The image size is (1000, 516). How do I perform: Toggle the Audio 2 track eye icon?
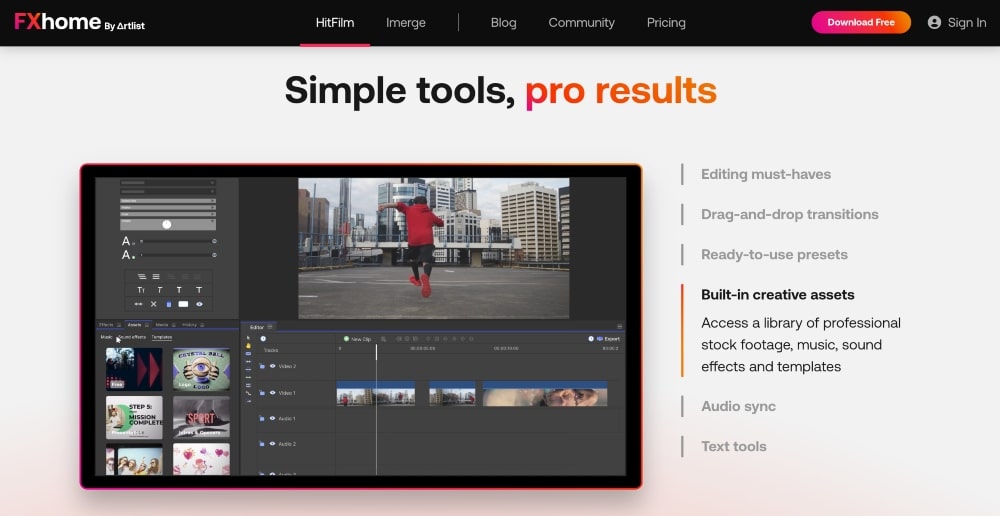click(x=272, y=443)
